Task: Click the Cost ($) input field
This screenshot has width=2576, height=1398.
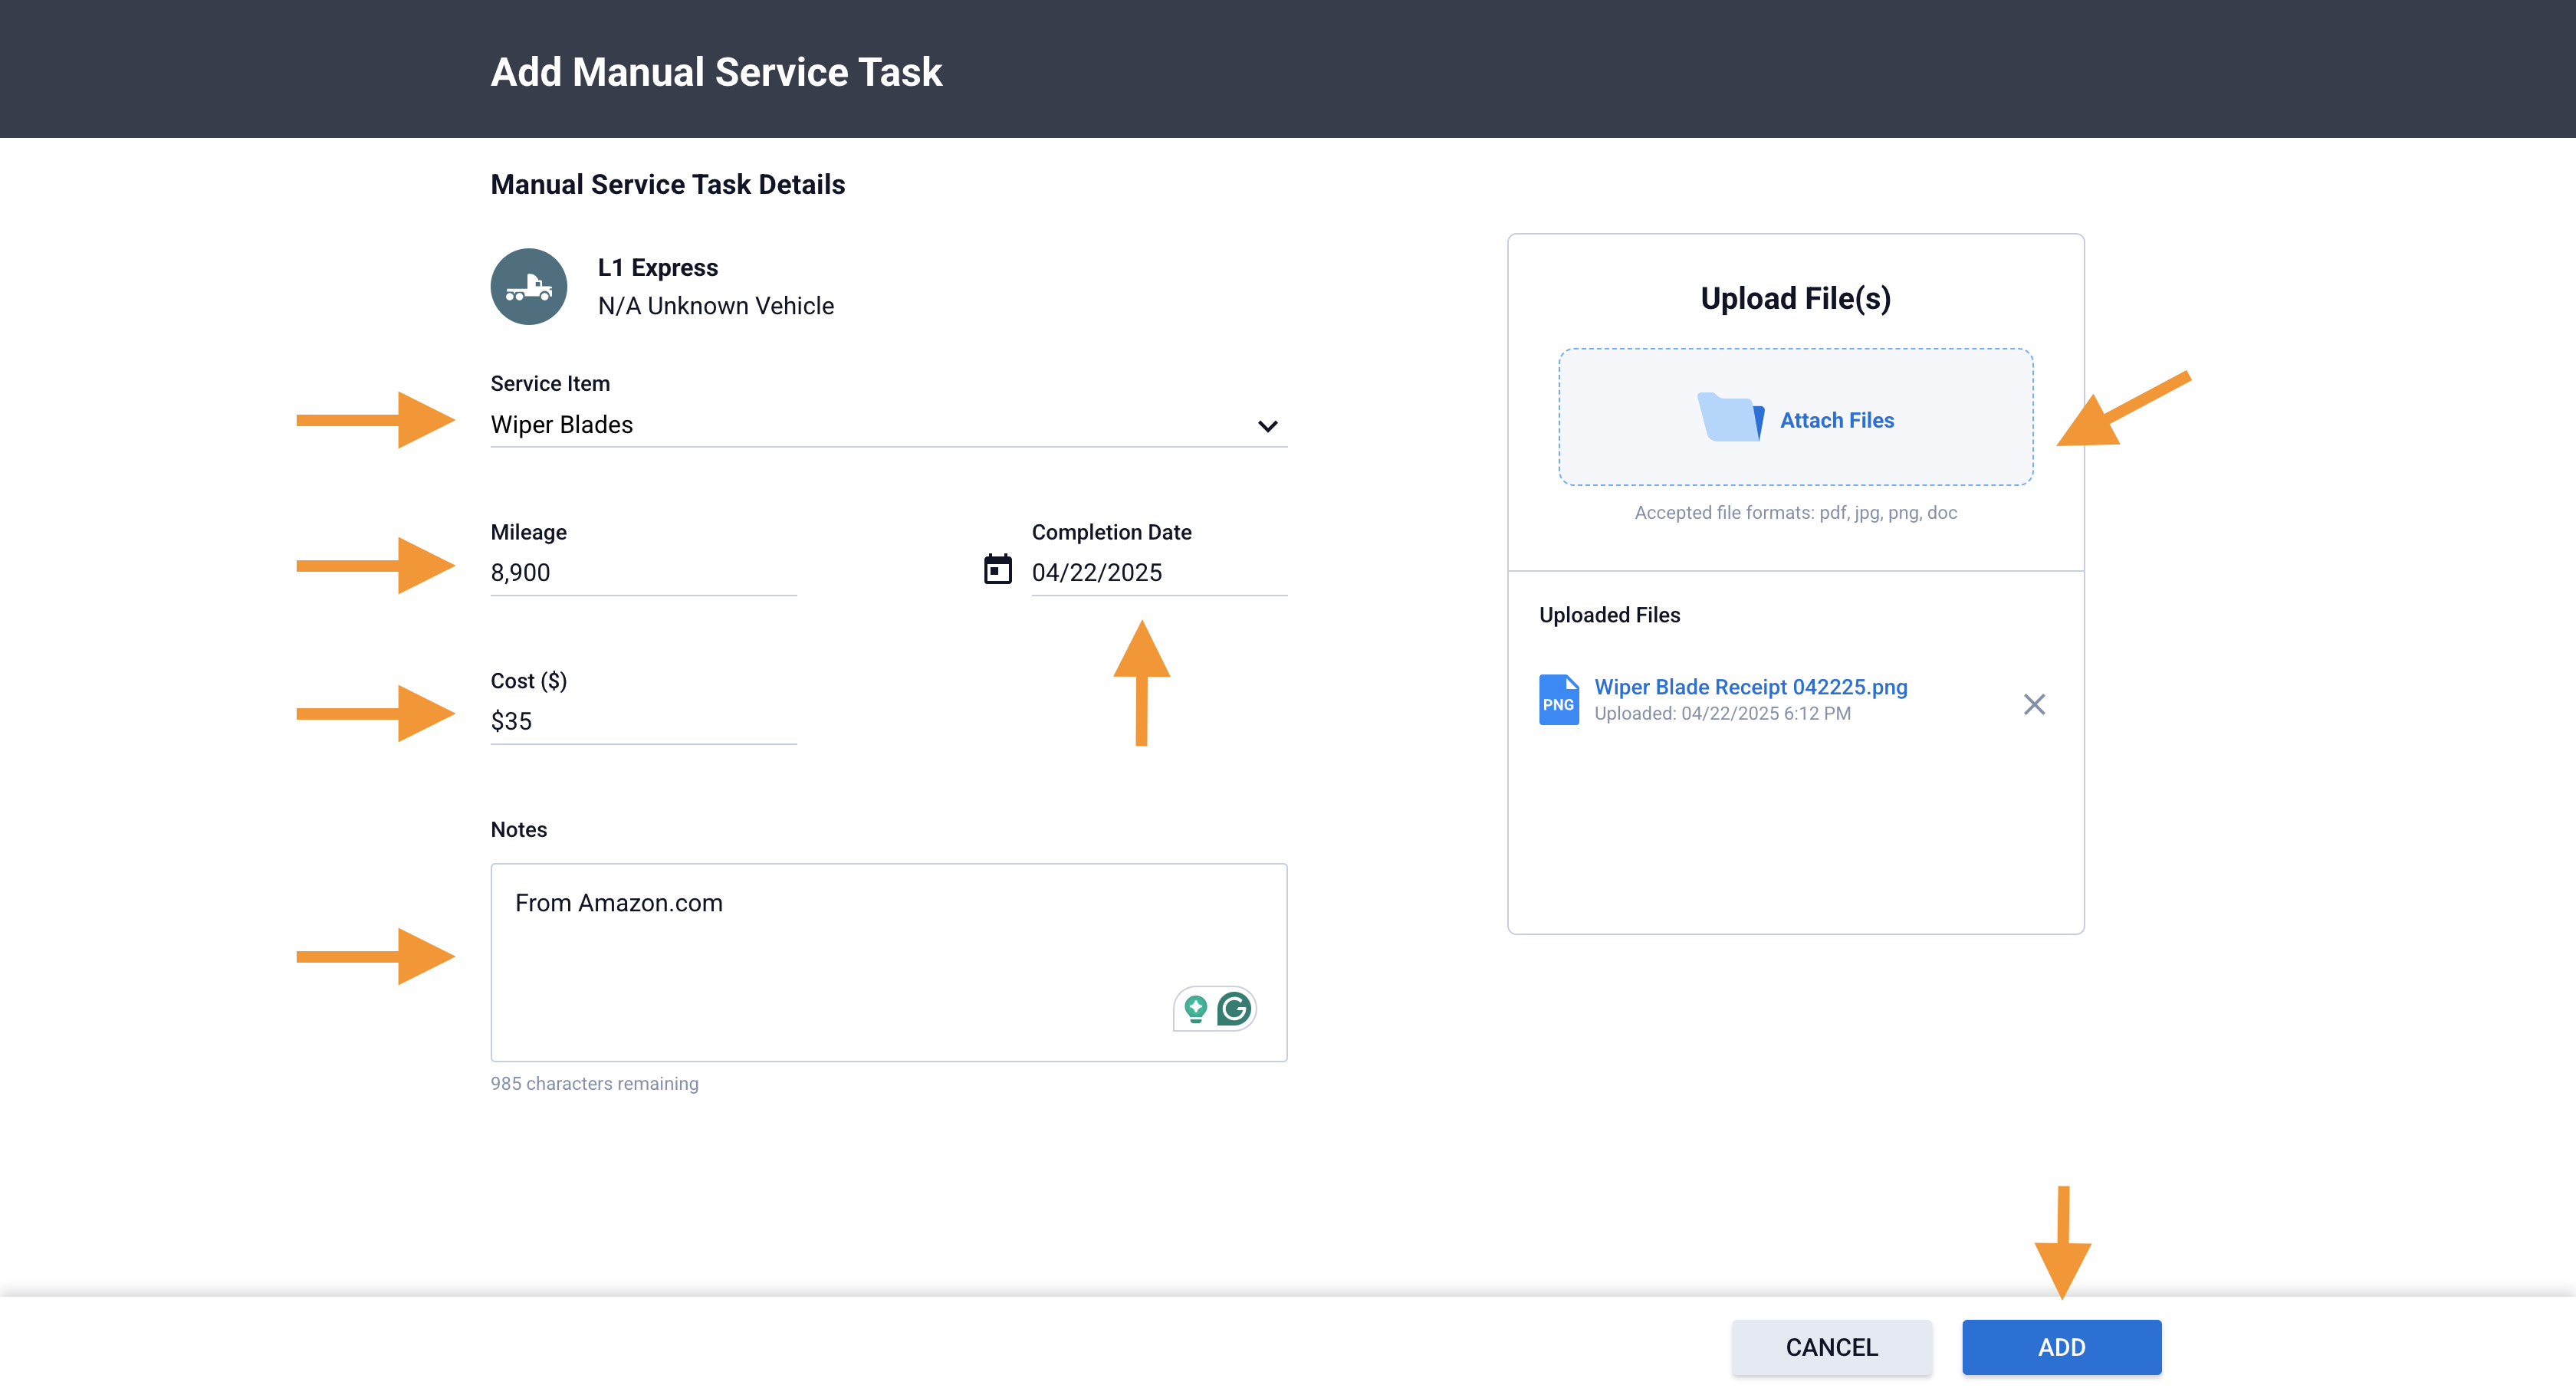Action: pyautogui.click(x=642, y=721)
